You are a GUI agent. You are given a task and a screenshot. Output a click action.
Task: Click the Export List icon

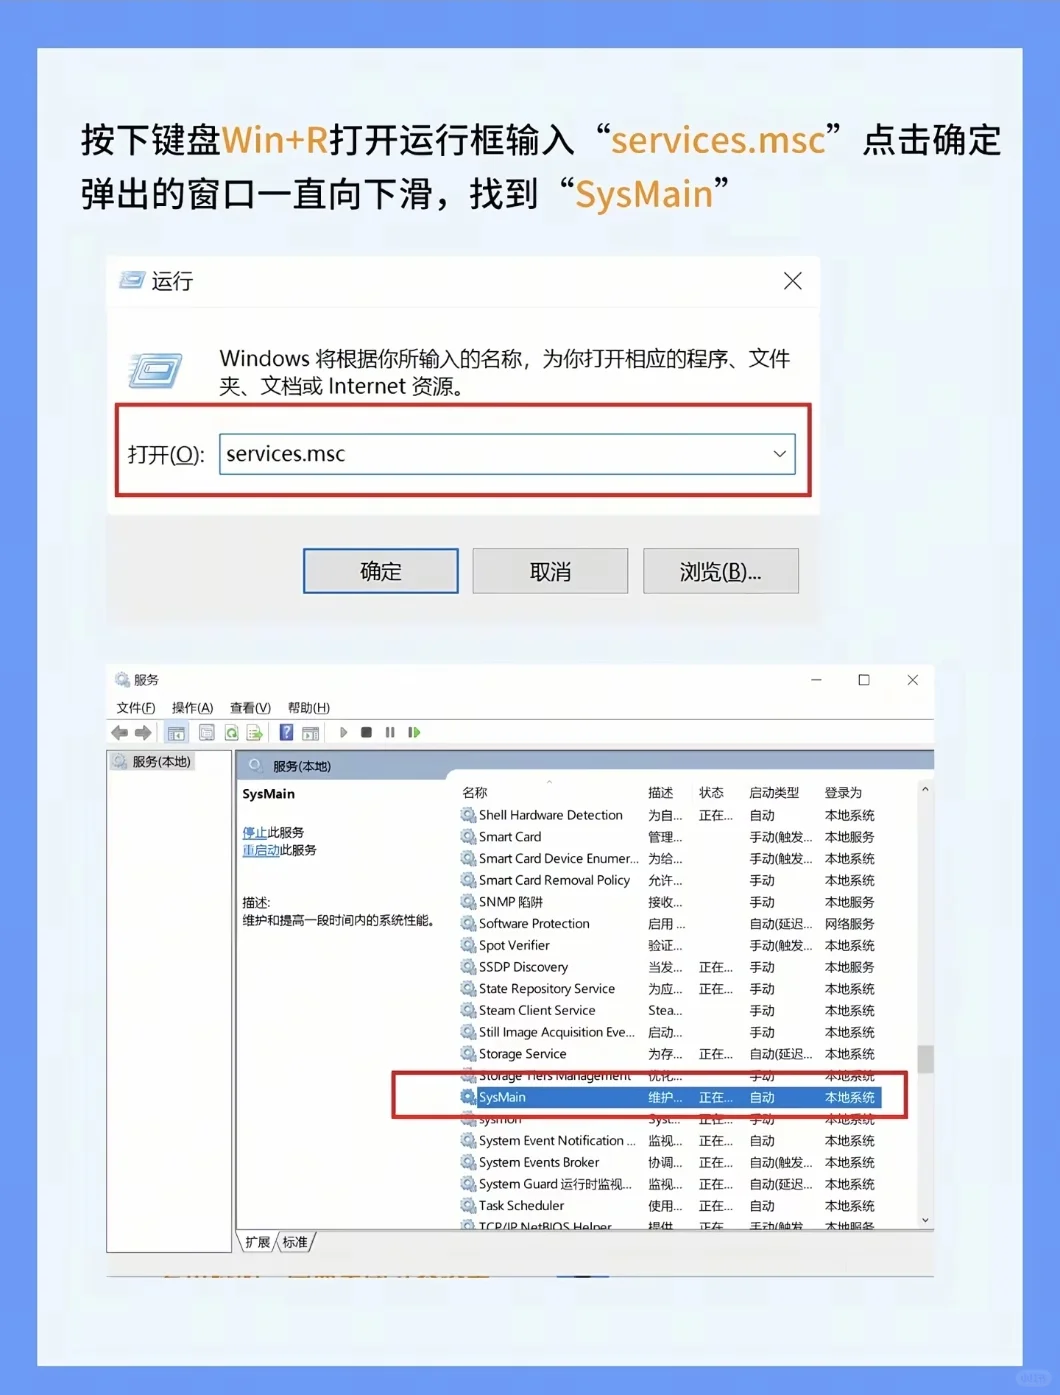(254, 732)
